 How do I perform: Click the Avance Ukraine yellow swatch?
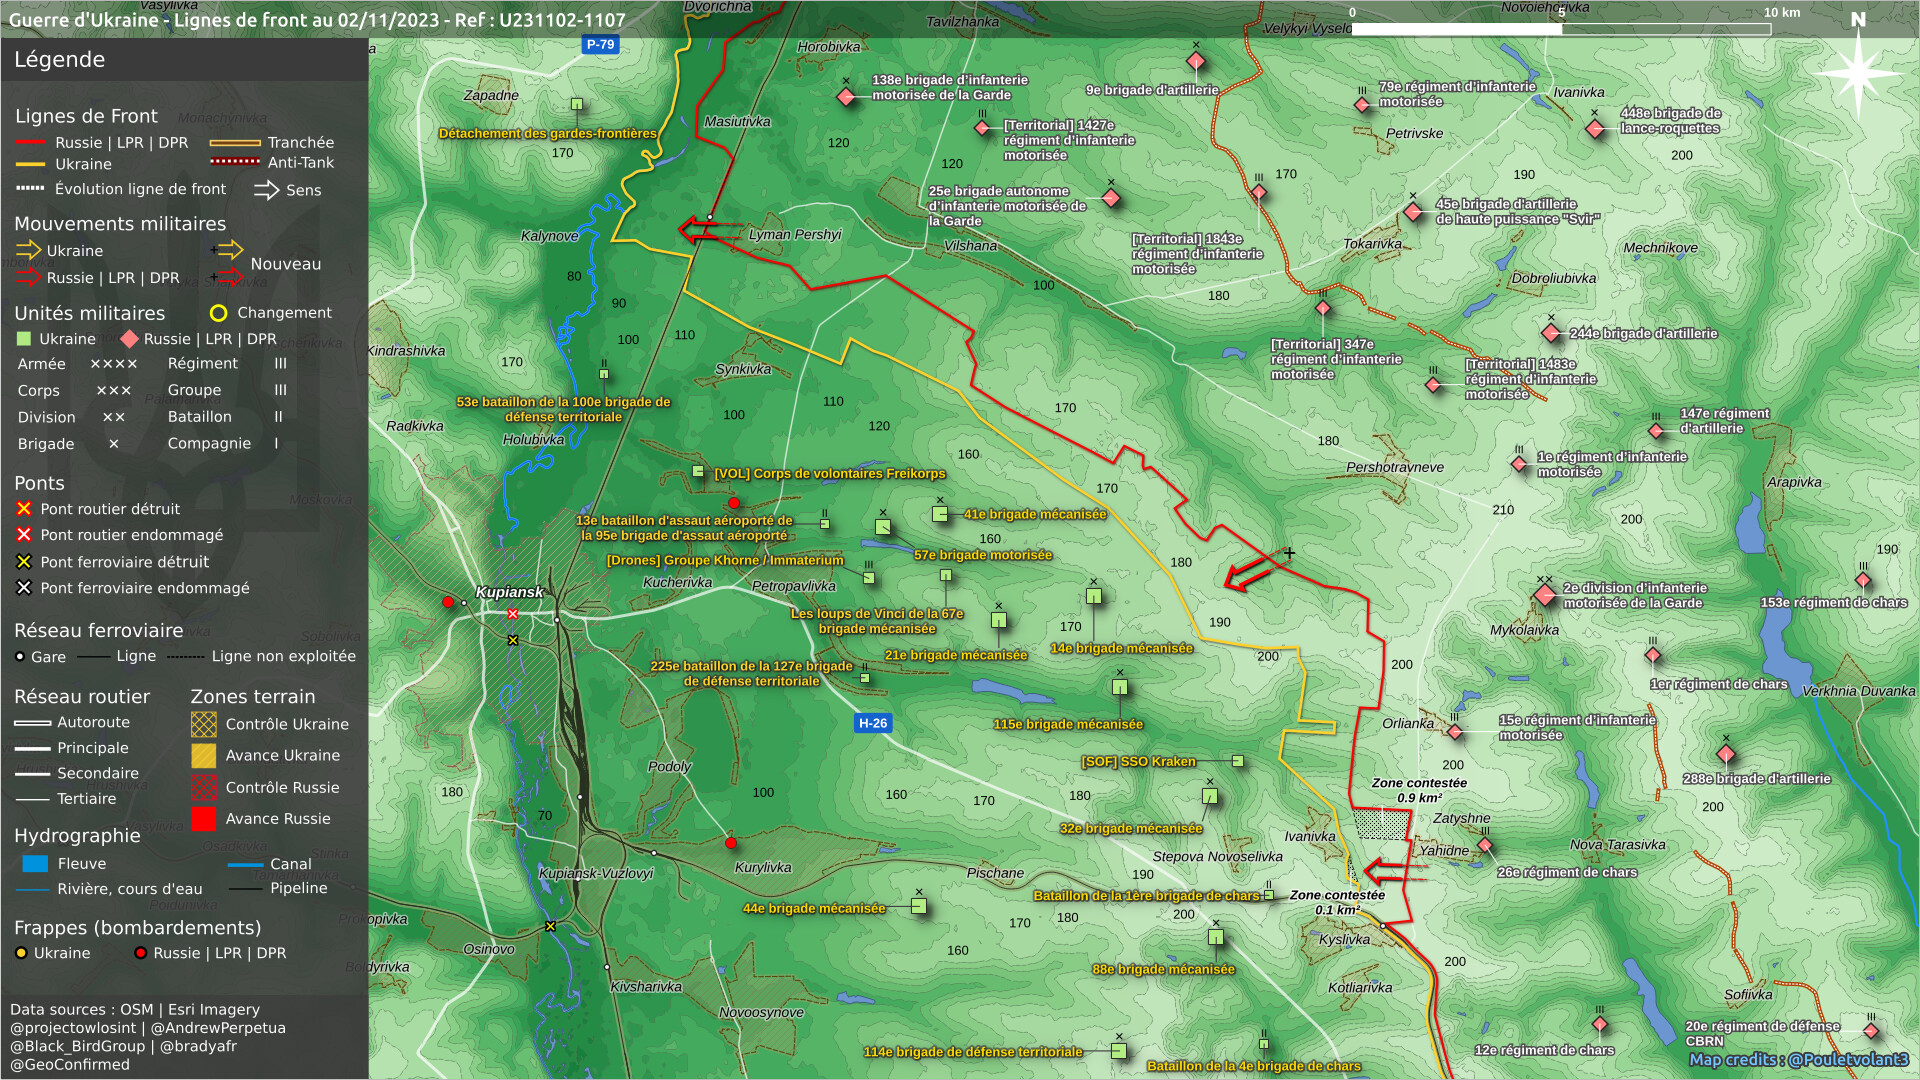pyautogui.click(x=204, y=756)
